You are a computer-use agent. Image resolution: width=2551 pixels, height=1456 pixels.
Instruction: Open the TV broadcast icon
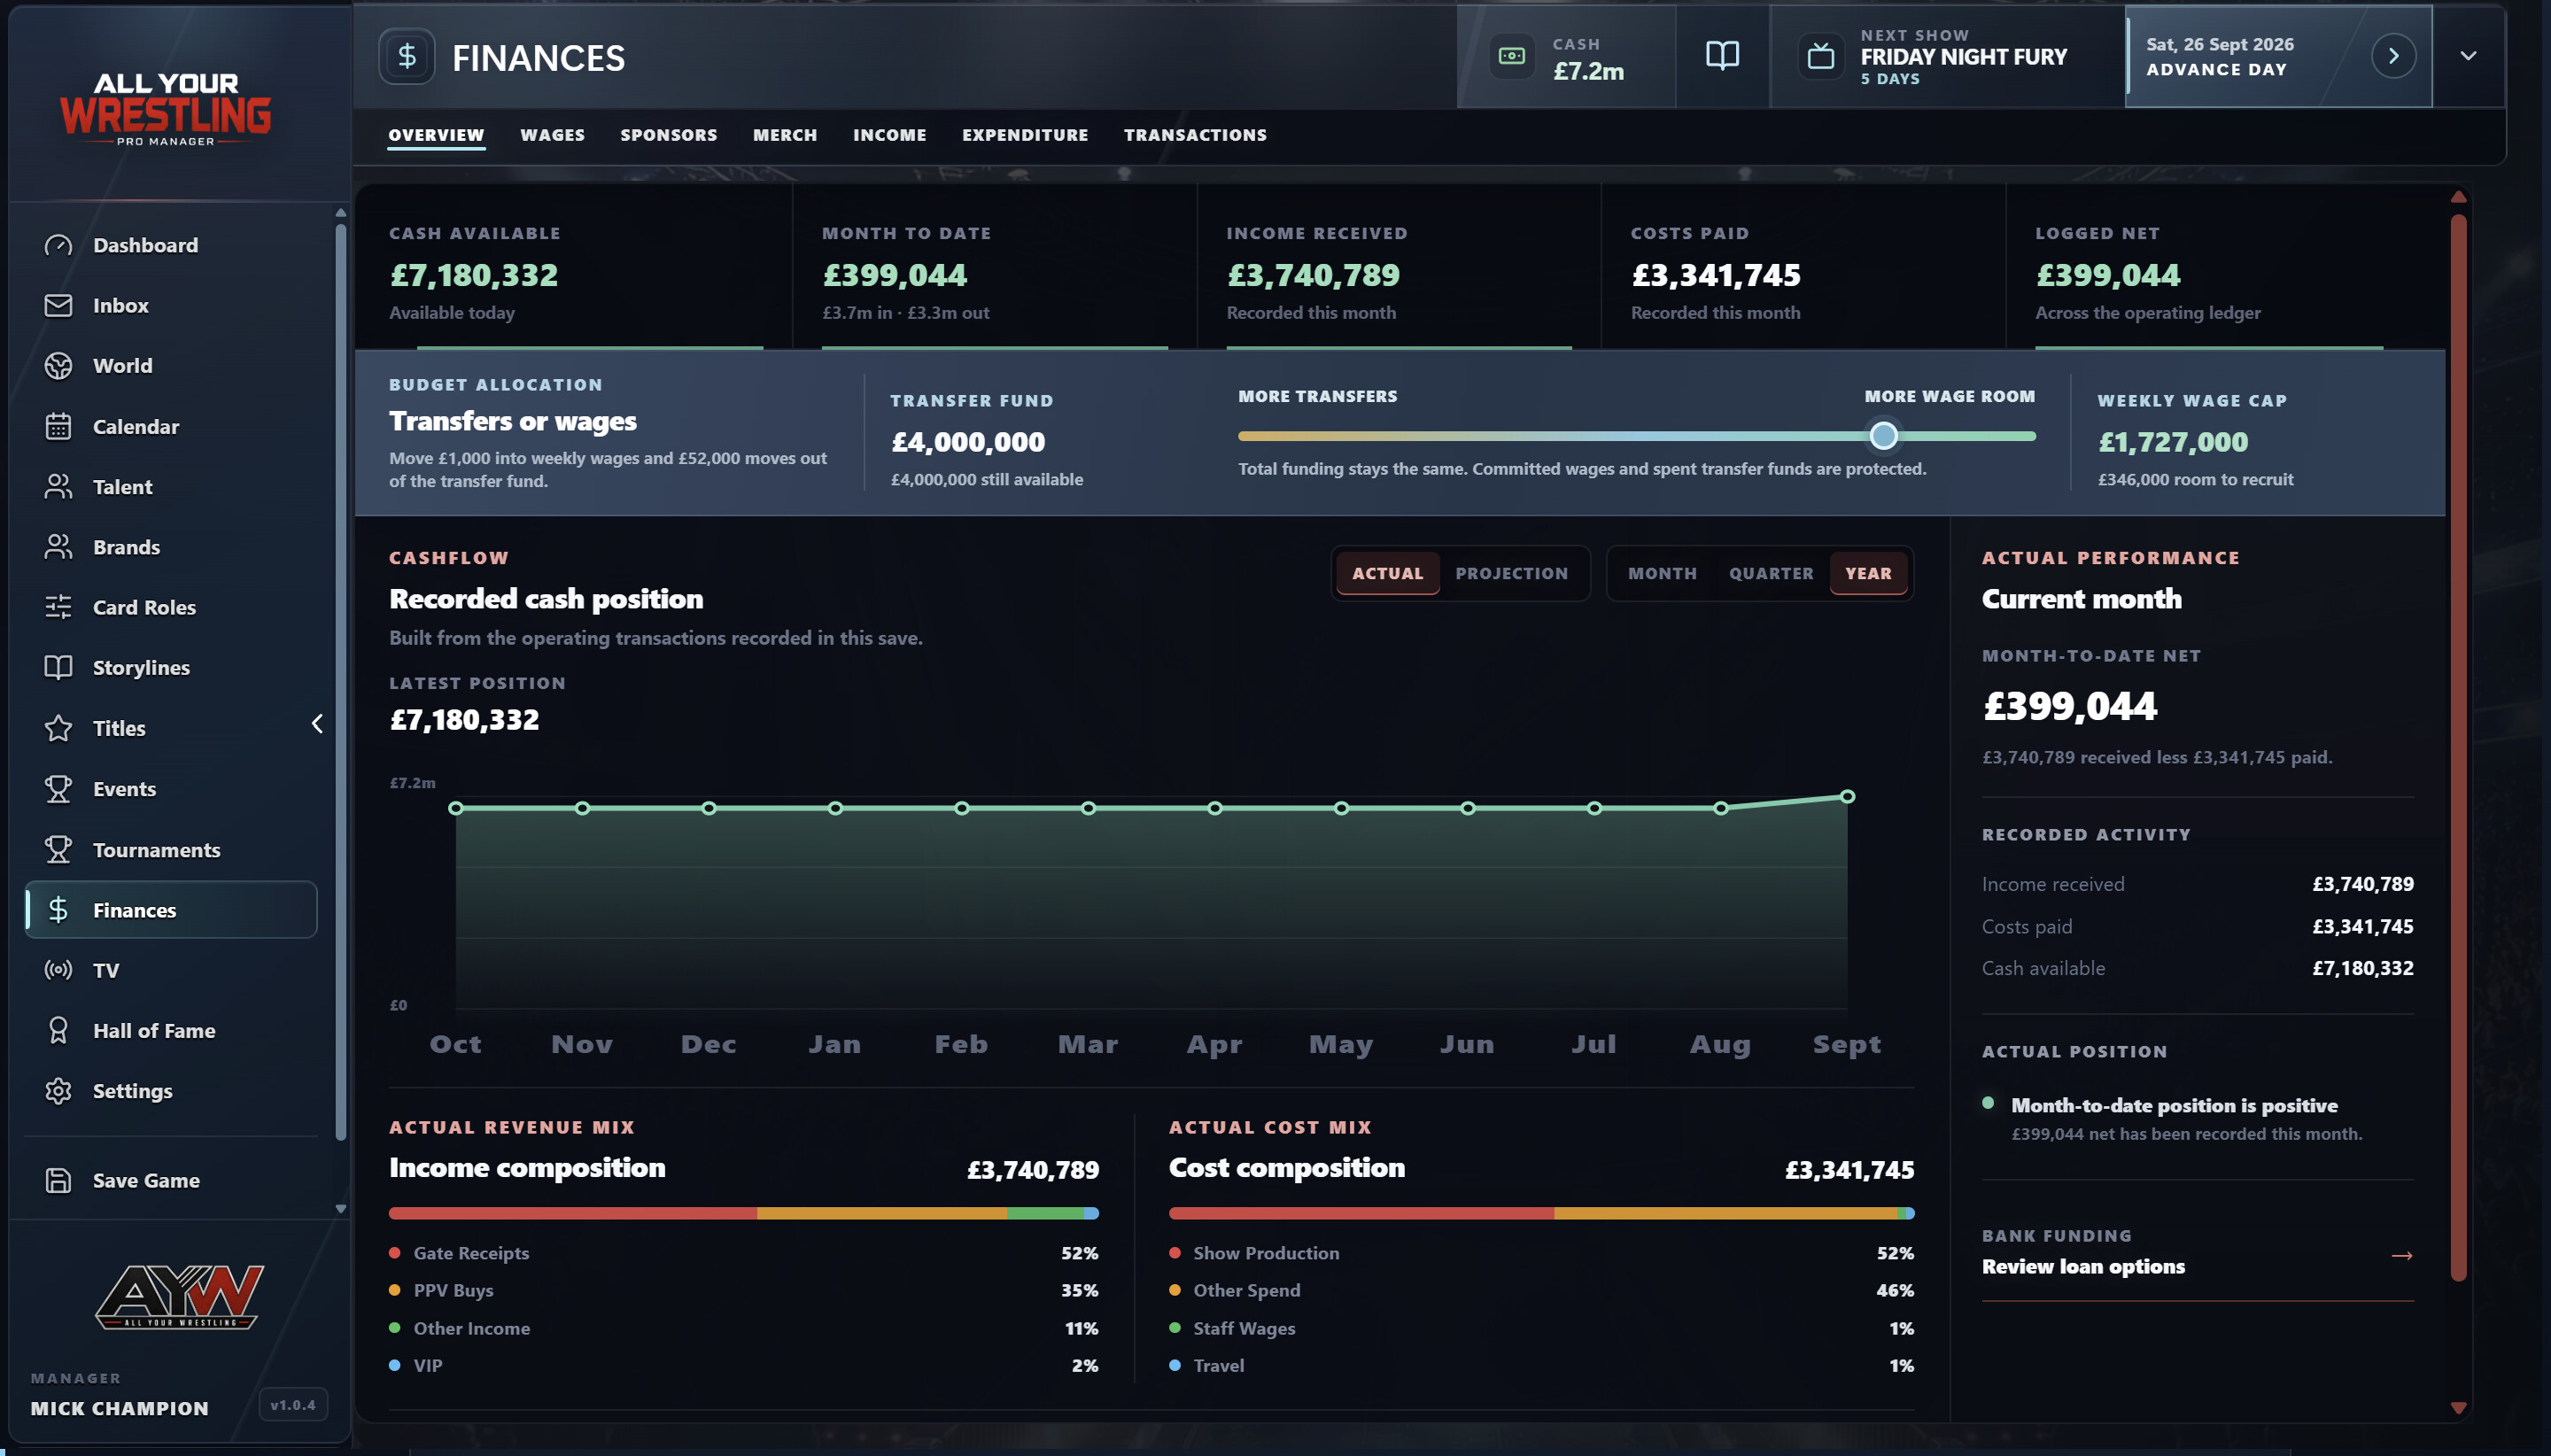58,970
